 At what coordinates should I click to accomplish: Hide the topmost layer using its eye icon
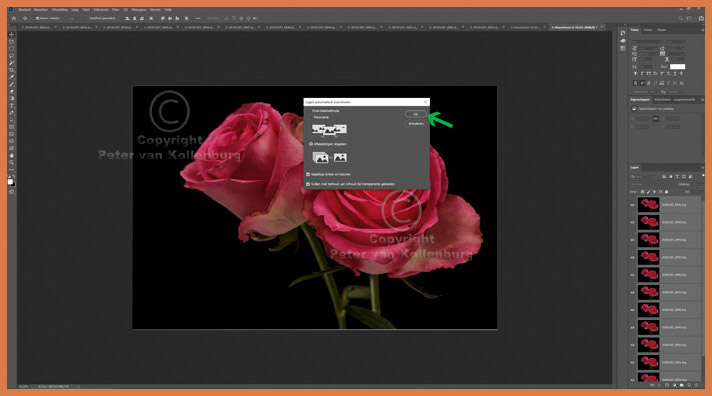[633, 205]
